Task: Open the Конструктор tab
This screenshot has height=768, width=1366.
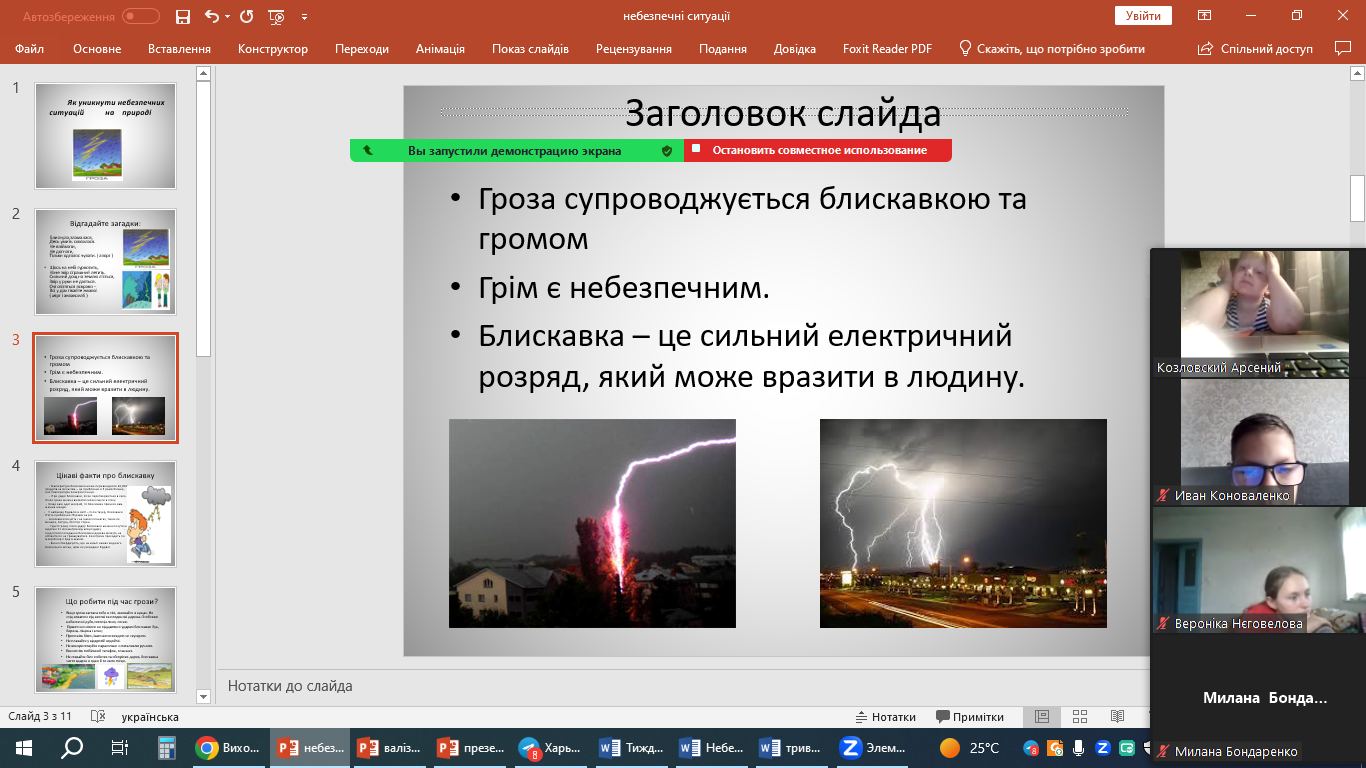Action: (273, 48)
